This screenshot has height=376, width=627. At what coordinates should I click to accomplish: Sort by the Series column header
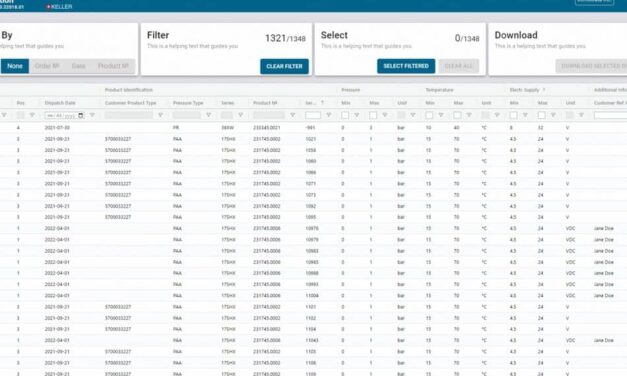point(228,103)
